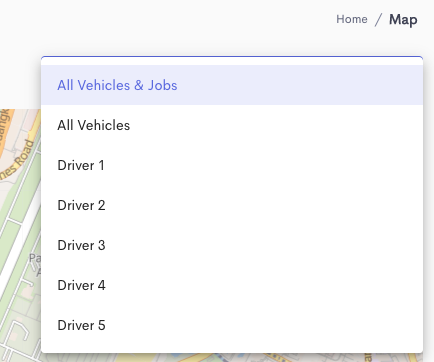Viewport: 434px width, 362px height.
Task: Choose All Vehicles from the list
Action: pyautogui.click(x=232, y=125)
